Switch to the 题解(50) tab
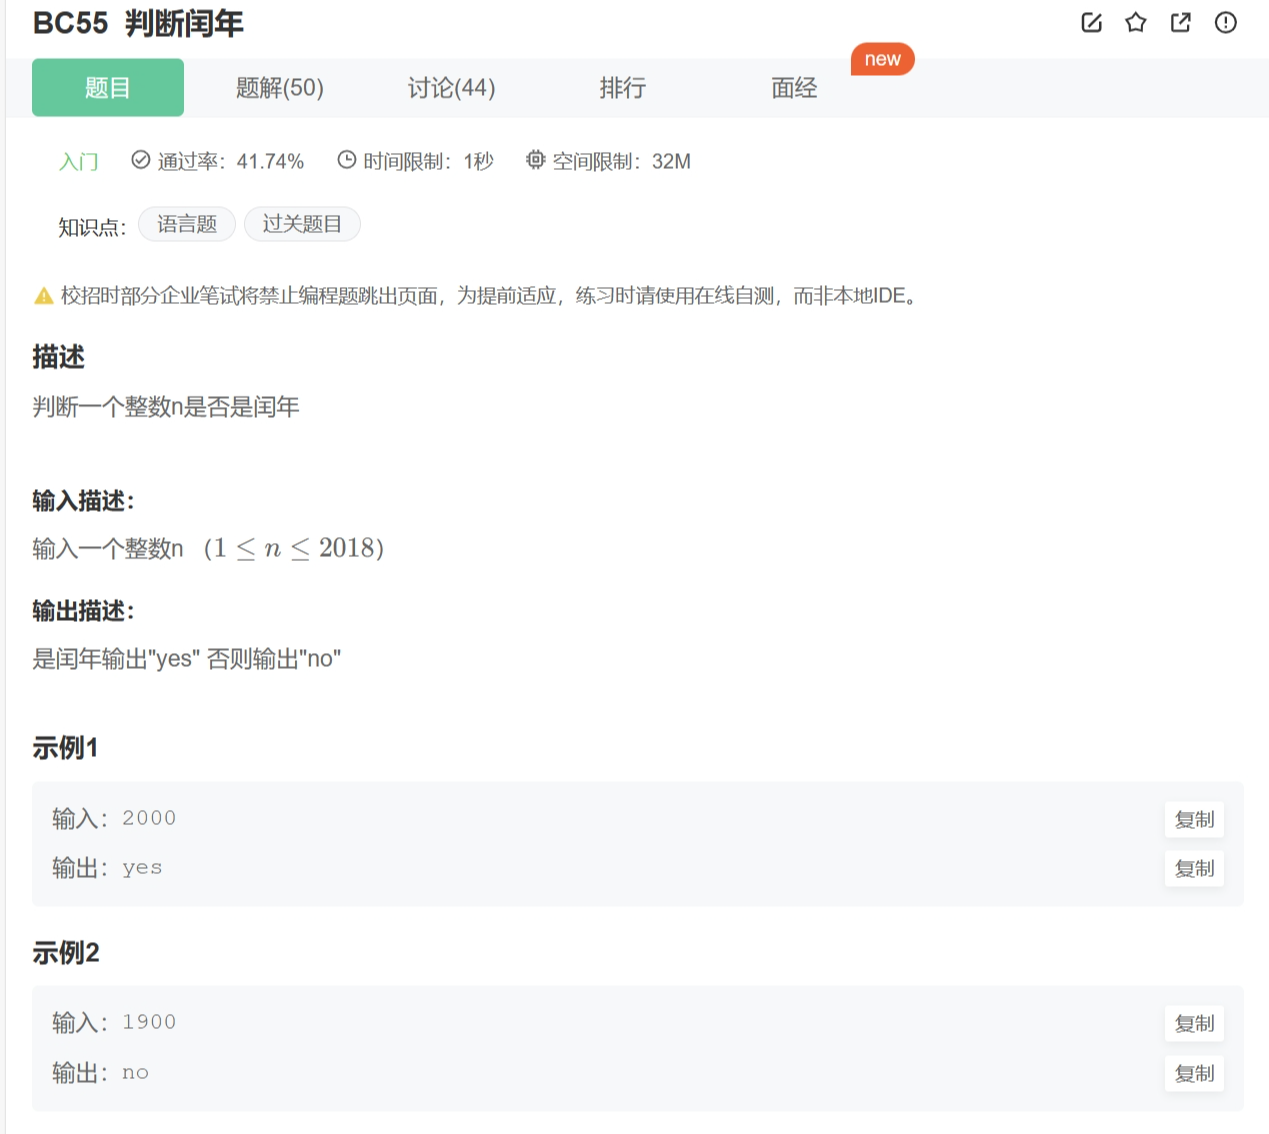 pyautogui.click(x=279, y=88)
